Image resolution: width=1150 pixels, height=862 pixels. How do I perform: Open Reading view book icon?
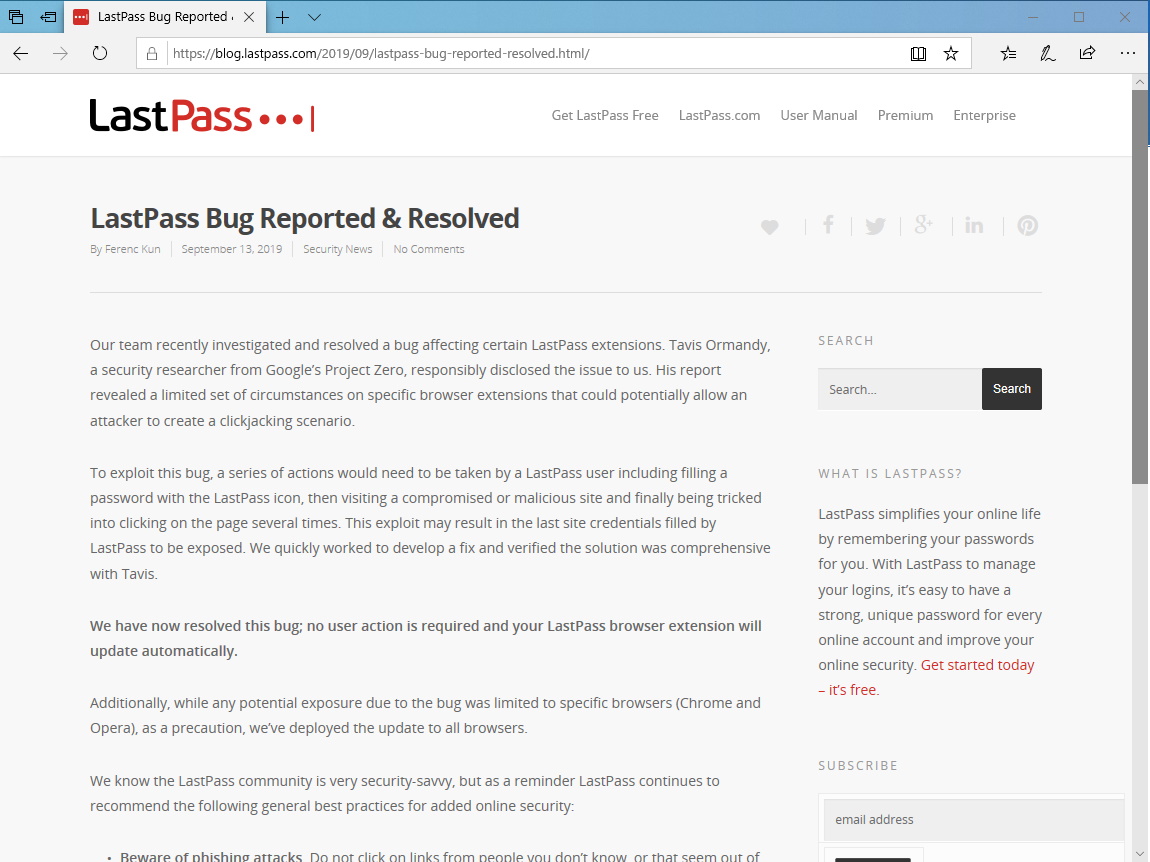pyautogui.click(x=918, y=54)
